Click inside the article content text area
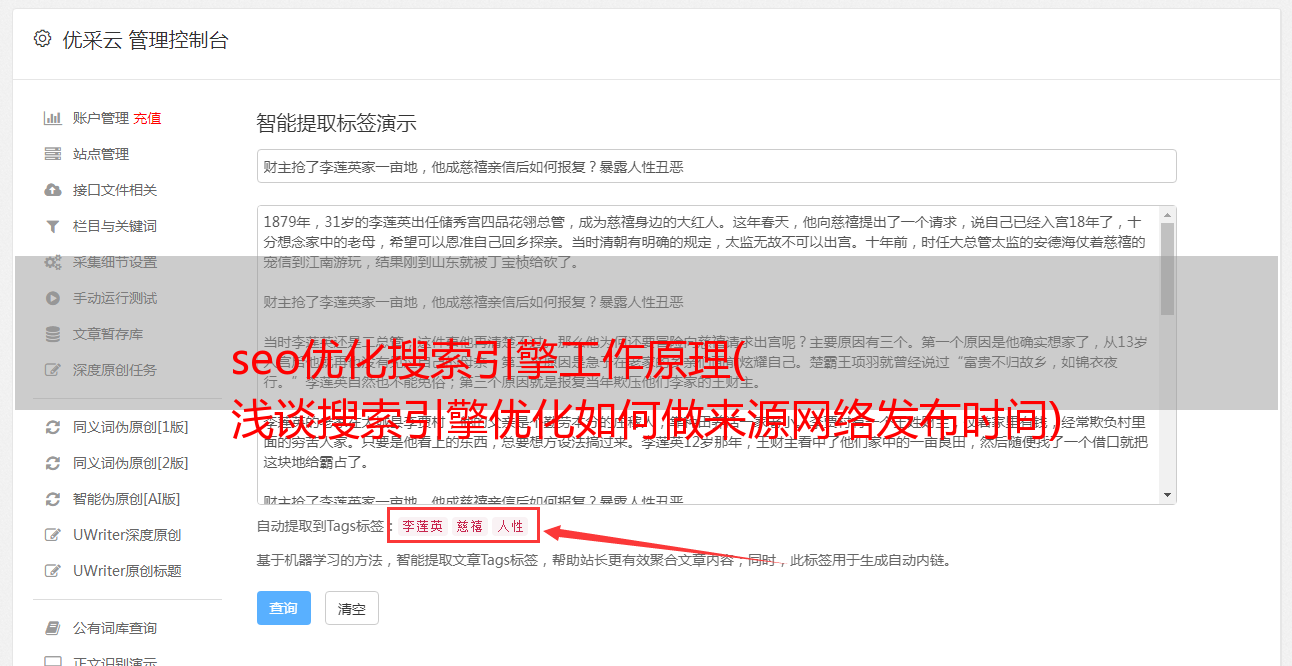The width and height of the screenshot is (1292, 666). 708,355
